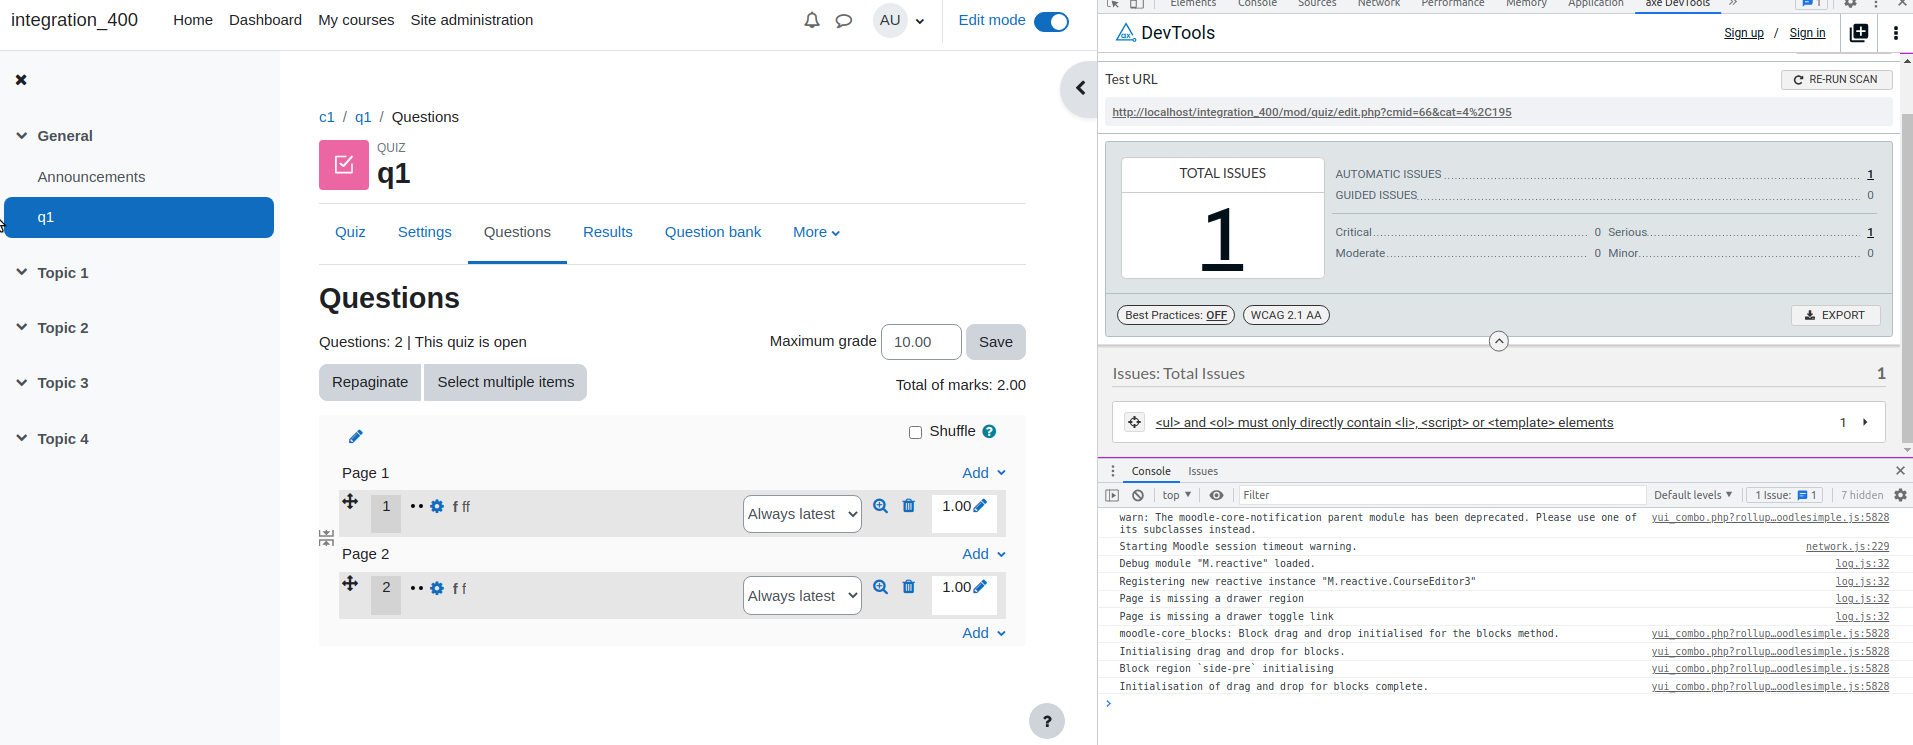The width and height of the screenshot is (1913, 745).
Task: Open the messaging chat bubble icon
Action: [844, 20]
